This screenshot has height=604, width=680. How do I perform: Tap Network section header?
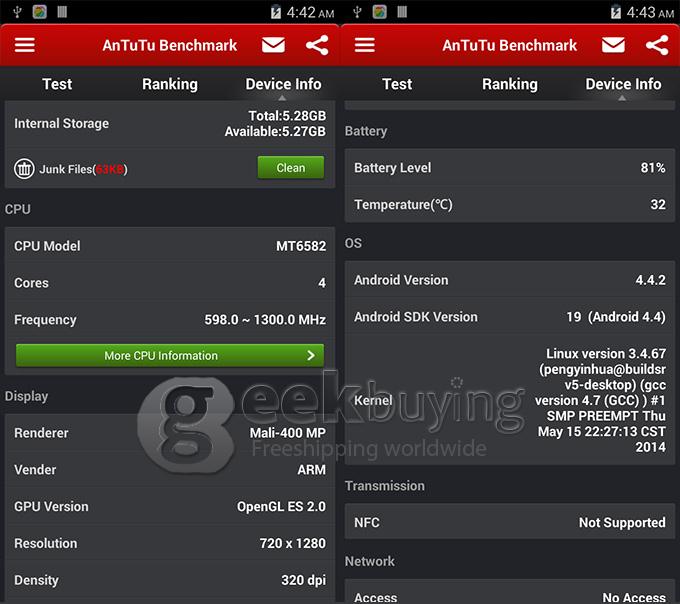[369, 562]
